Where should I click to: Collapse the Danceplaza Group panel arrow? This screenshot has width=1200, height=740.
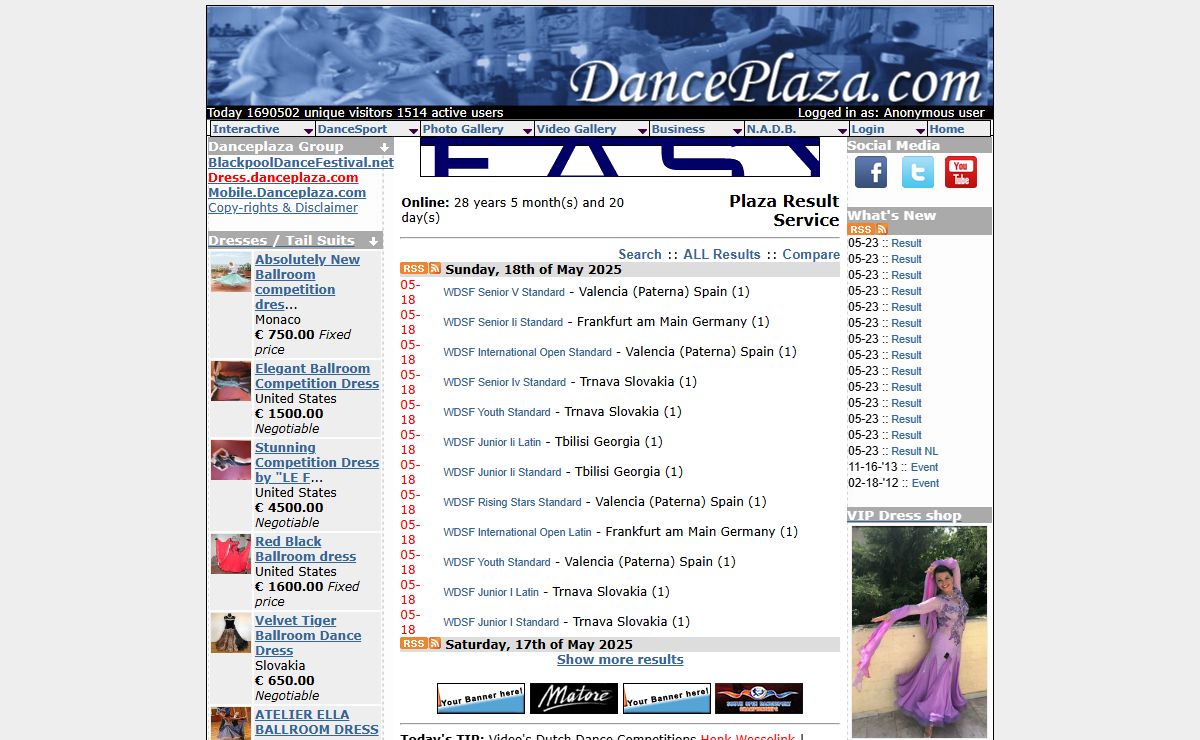(x=384, y=147)
